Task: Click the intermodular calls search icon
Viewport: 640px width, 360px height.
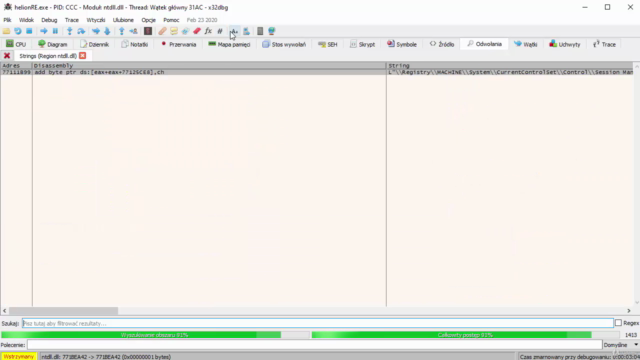Action: click(x=246, y=31)
